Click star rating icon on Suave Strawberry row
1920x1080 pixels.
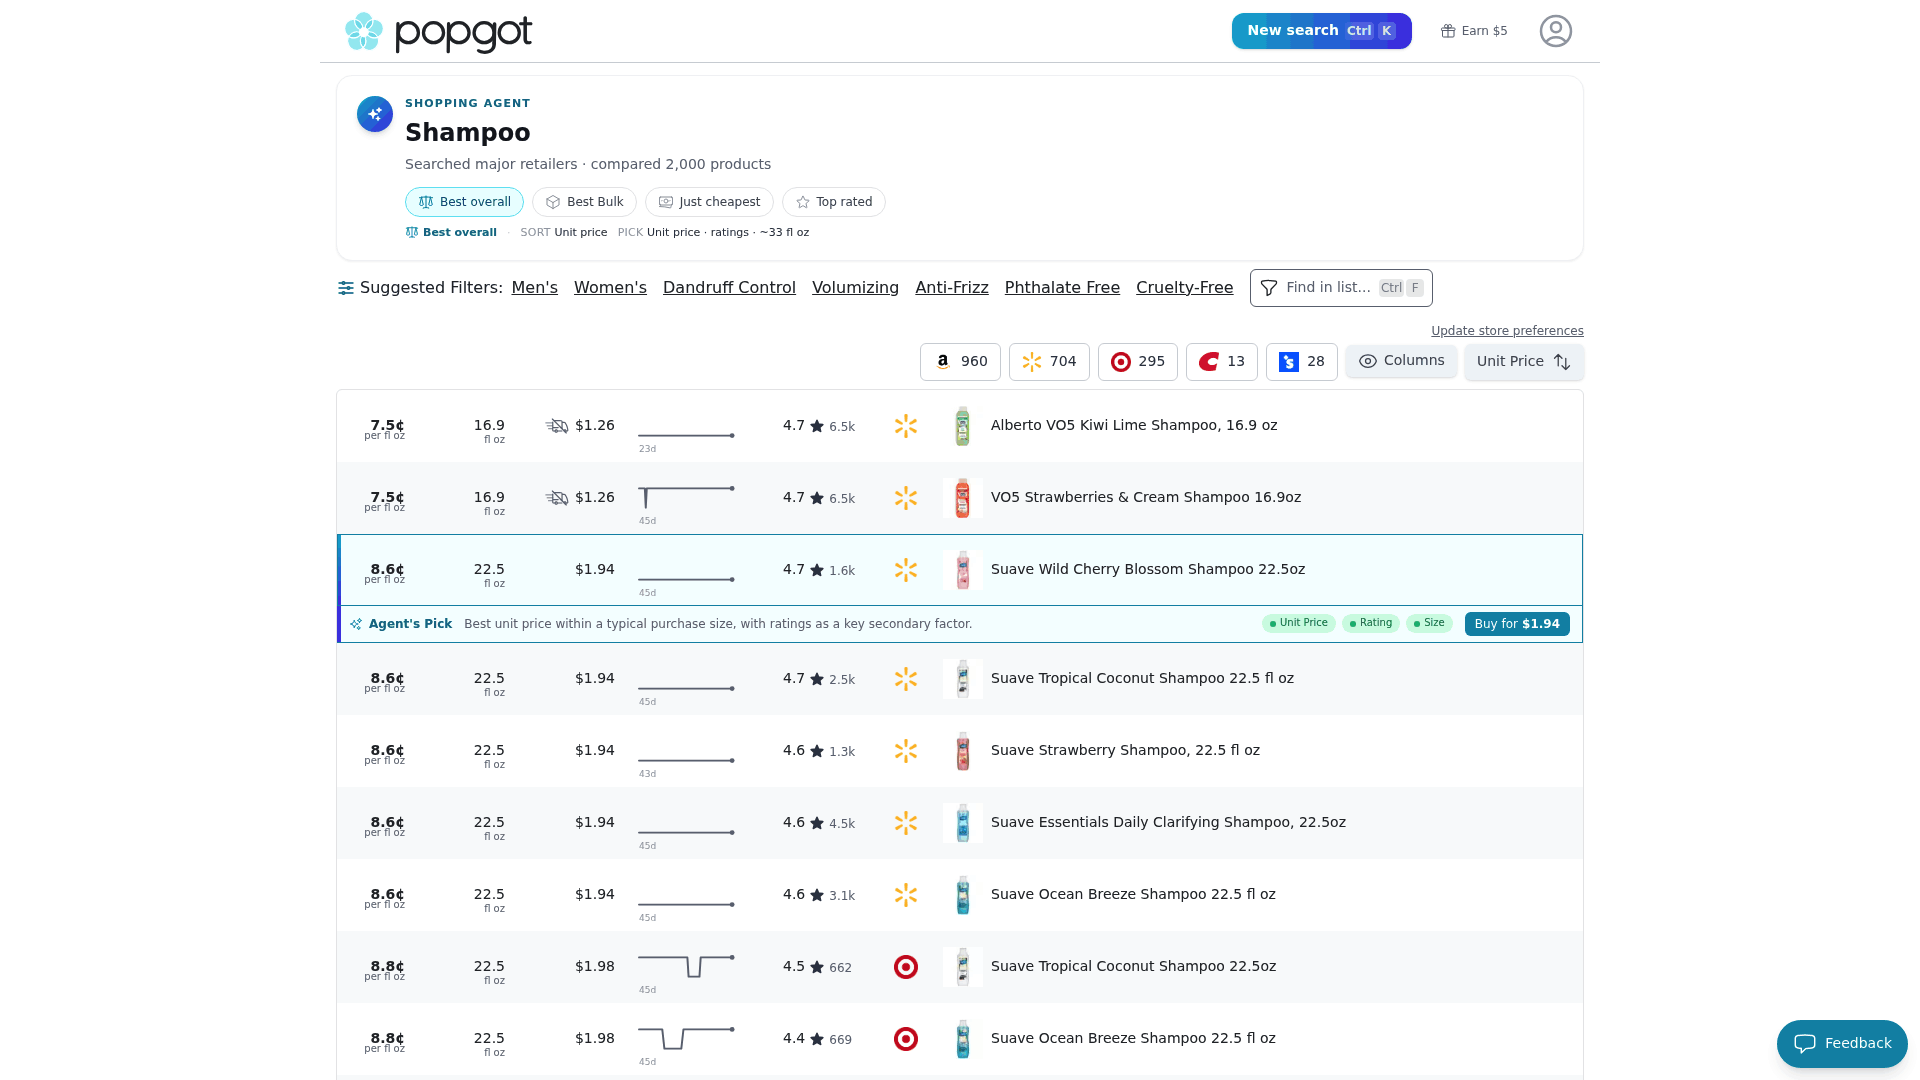click(x=817, y=751)
